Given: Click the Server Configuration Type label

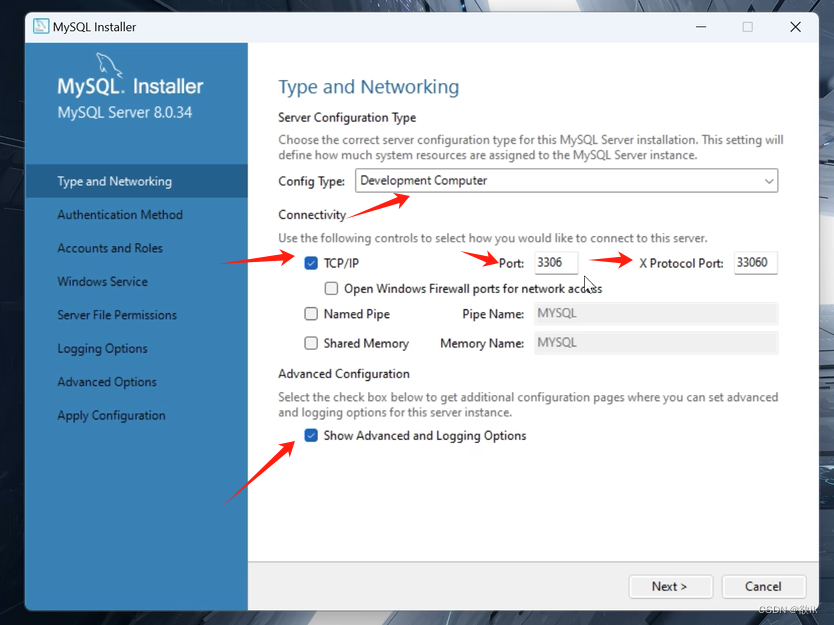Looking at the screenshot, I should coord(347,118).
